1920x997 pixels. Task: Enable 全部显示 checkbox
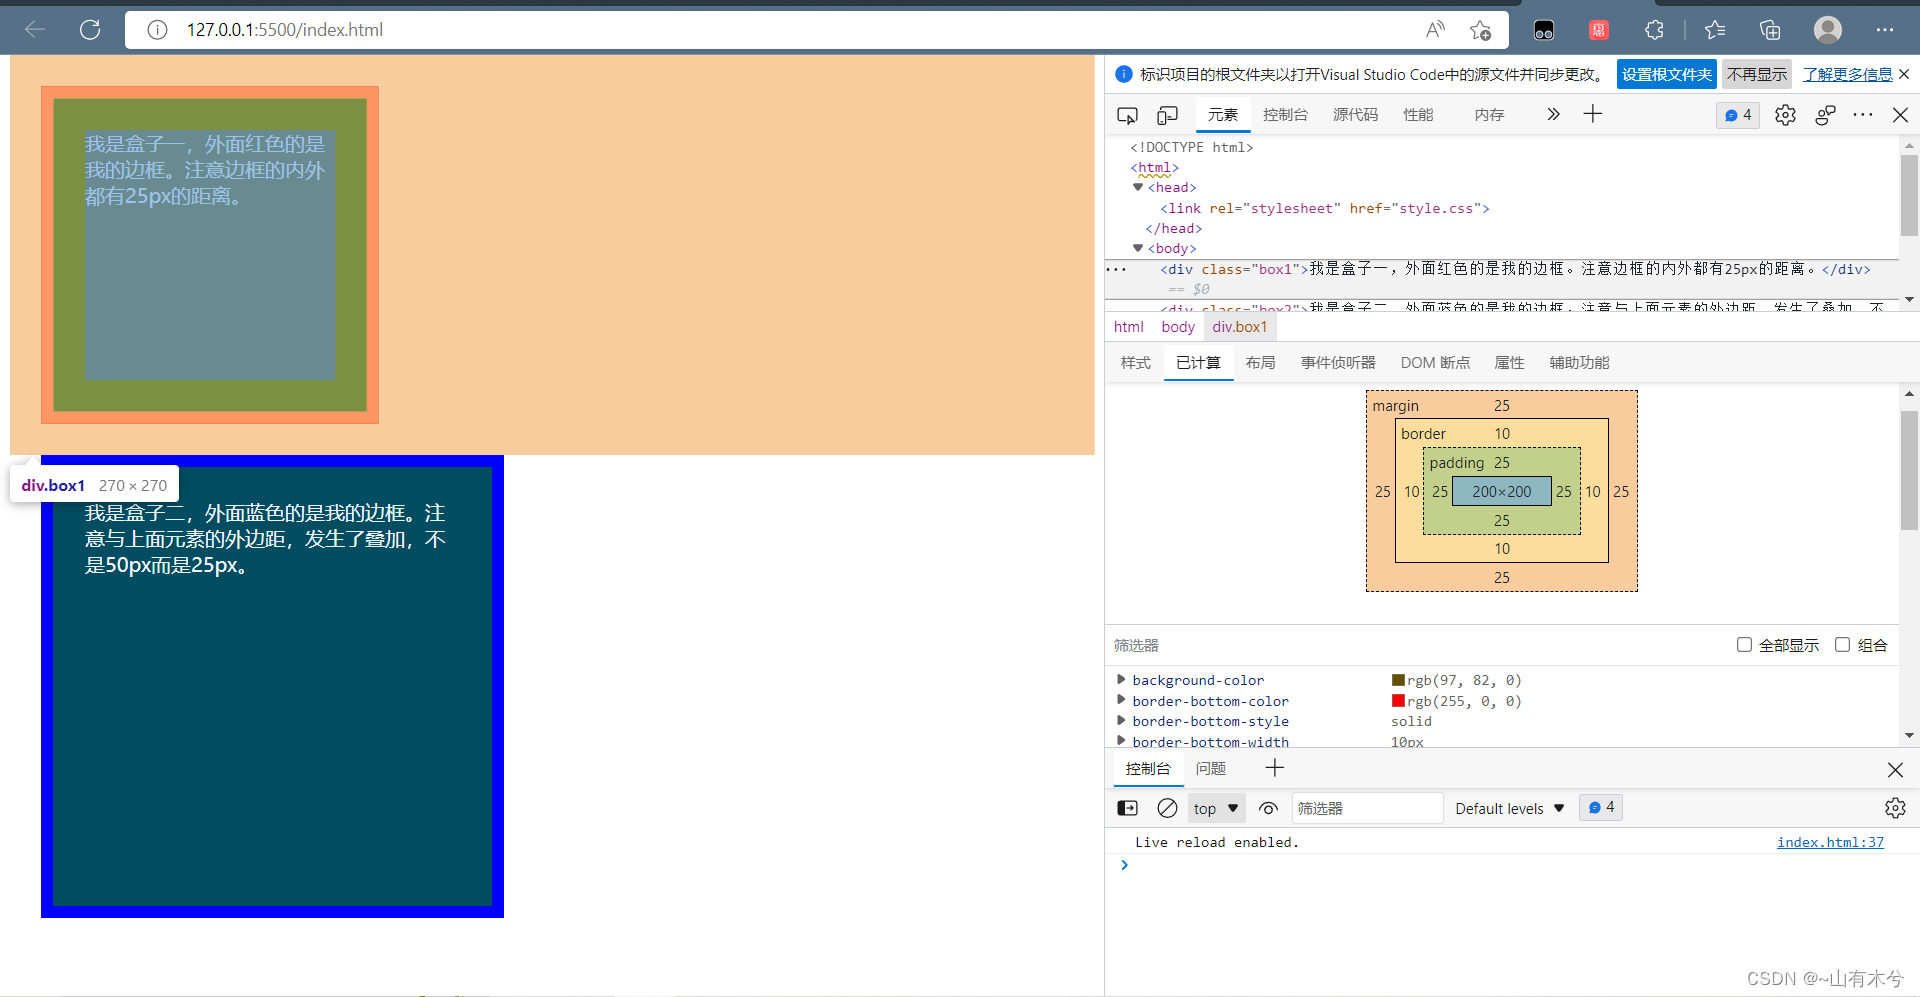(x=1744, y=645)
